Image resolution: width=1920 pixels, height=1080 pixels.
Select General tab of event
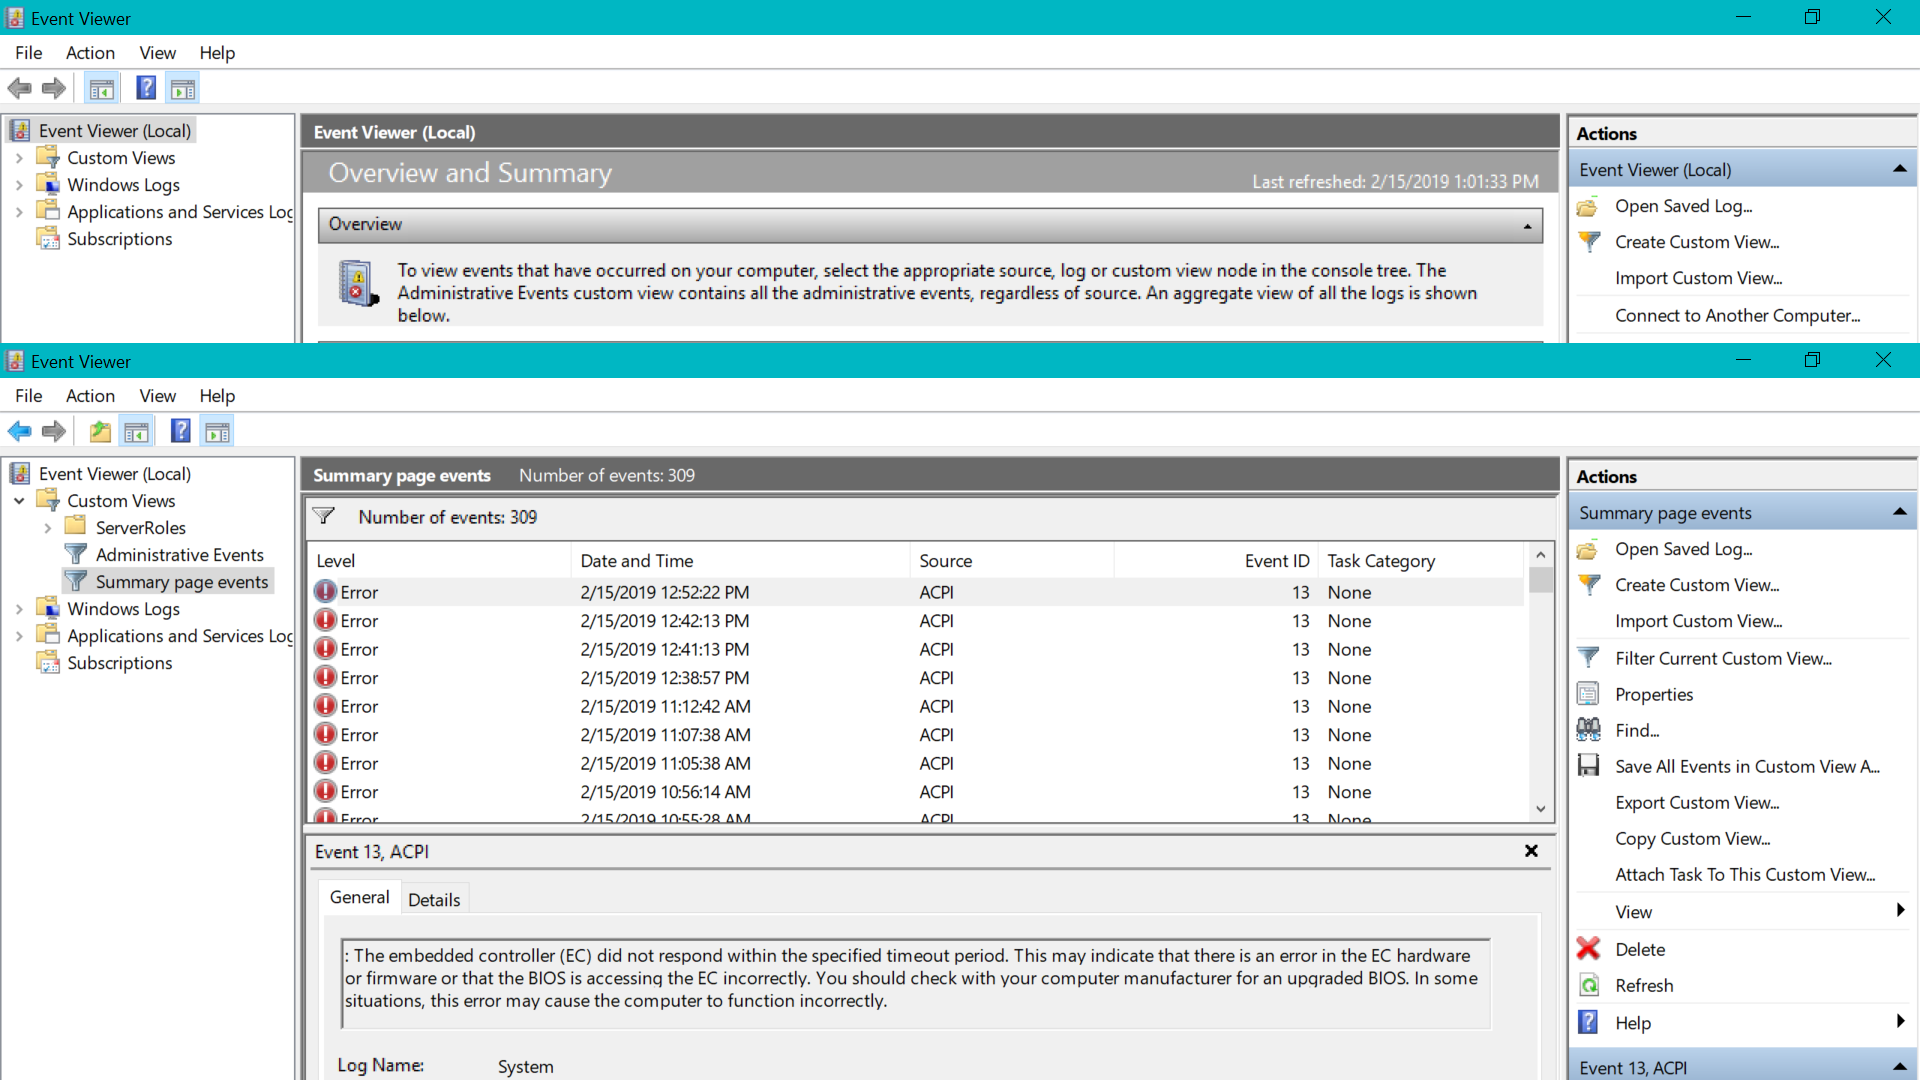(x=359, y=897)
